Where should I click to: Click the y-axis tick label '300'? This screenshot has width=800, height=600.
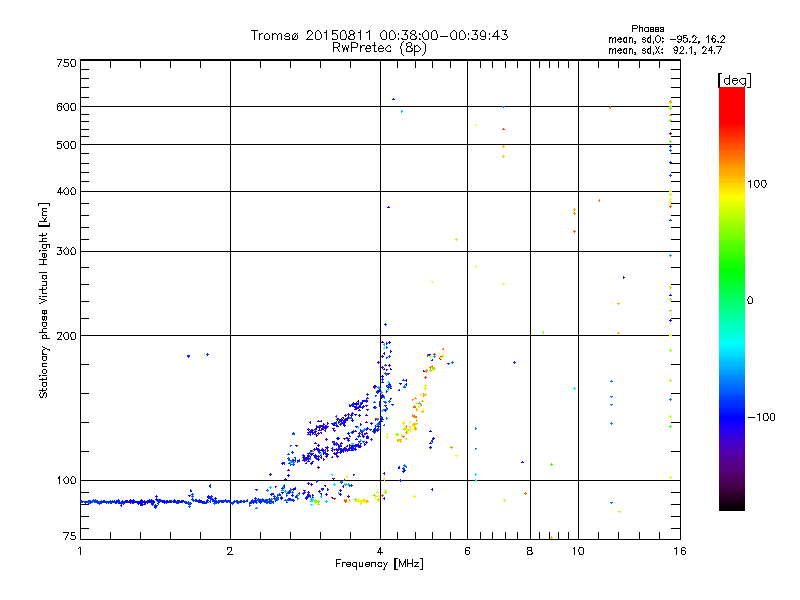tap(67, 252)
